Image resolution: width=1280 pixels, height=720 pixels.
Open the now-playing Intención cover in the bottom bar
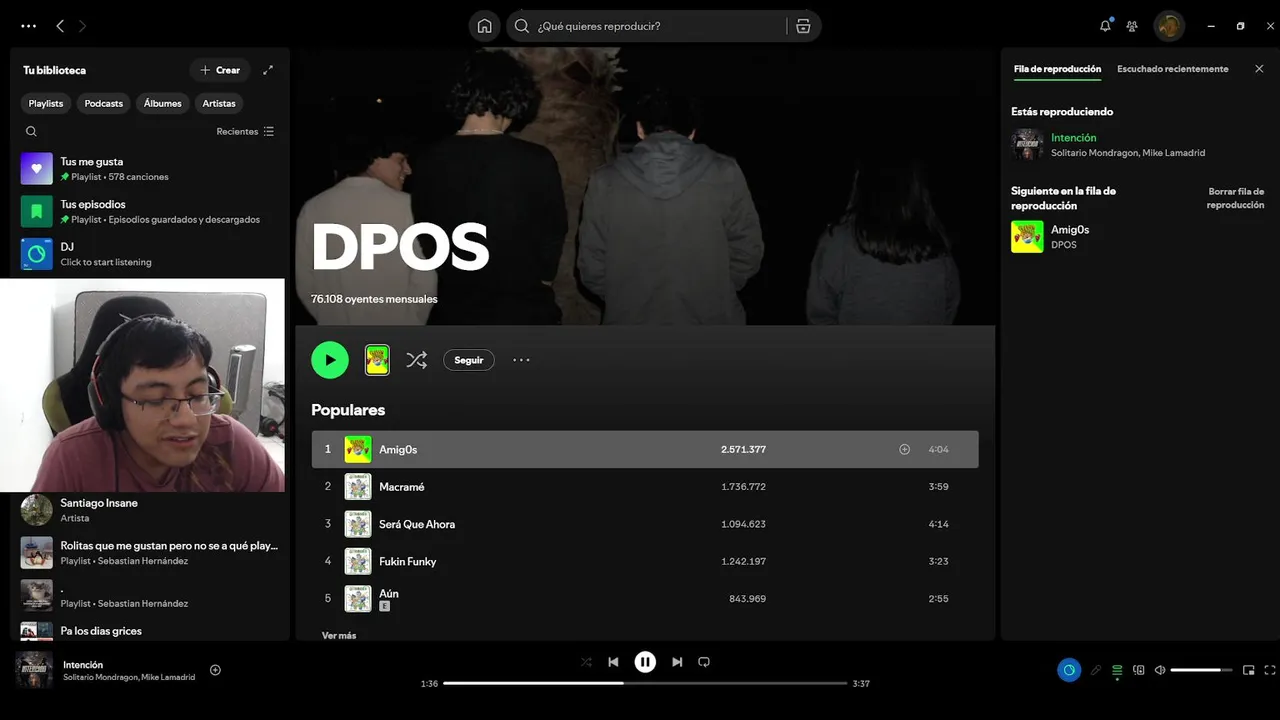coord(34,670)
